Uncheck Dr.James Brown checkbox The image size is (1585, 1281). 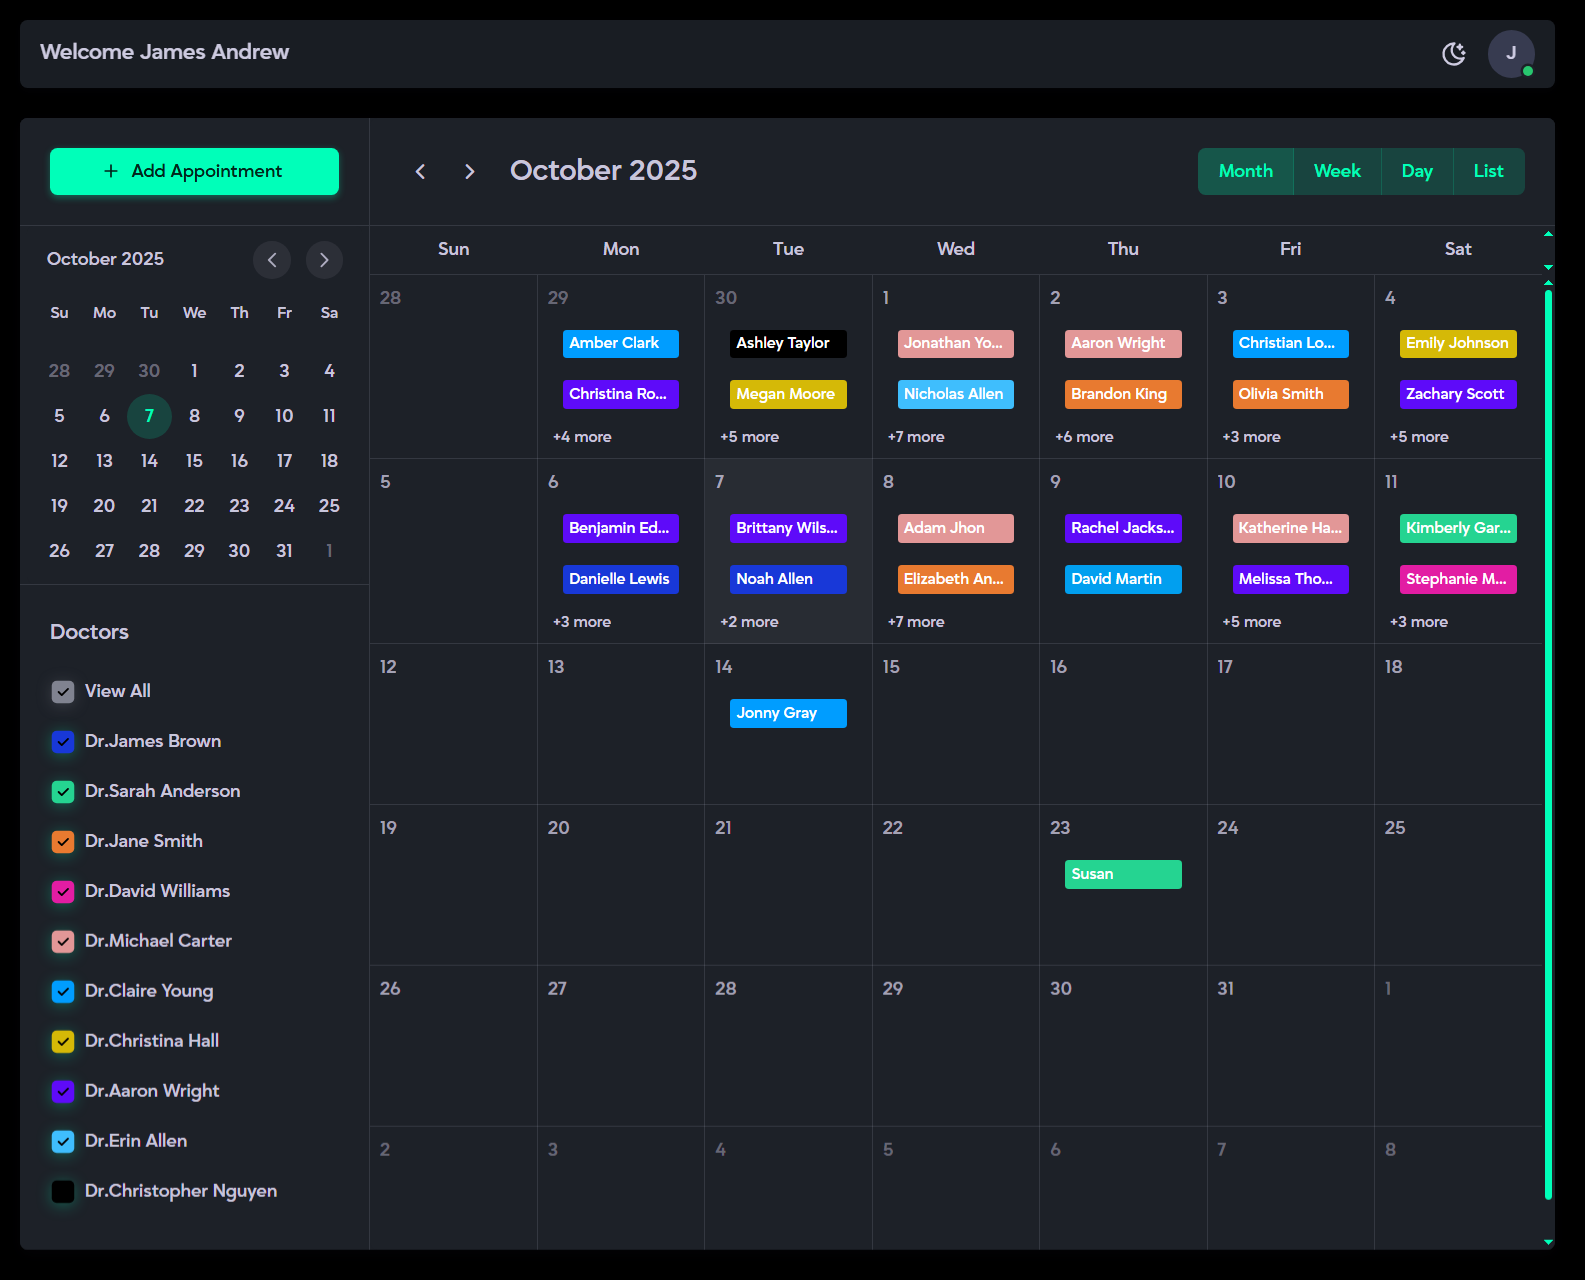click(63, 742)
